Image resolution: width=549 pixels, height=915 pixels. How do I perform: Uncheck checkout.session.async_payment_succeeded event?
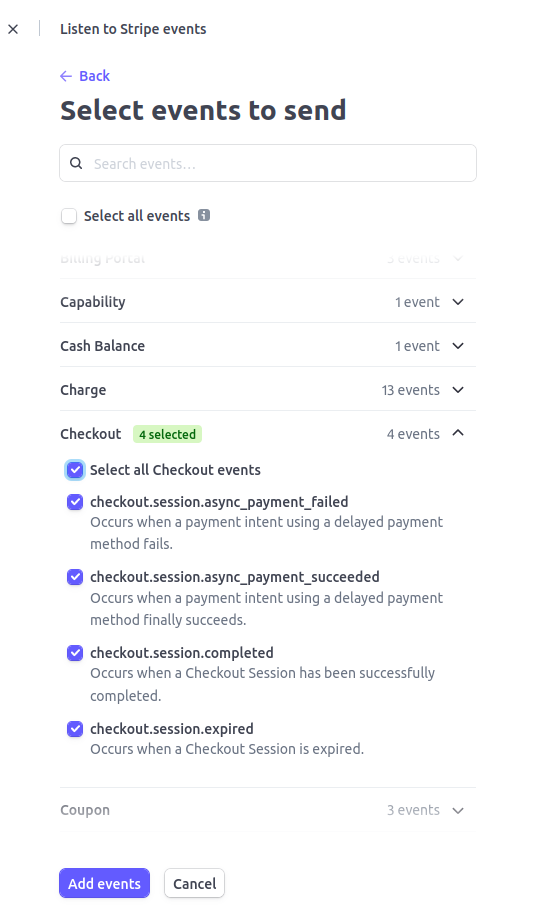(75, 577)
